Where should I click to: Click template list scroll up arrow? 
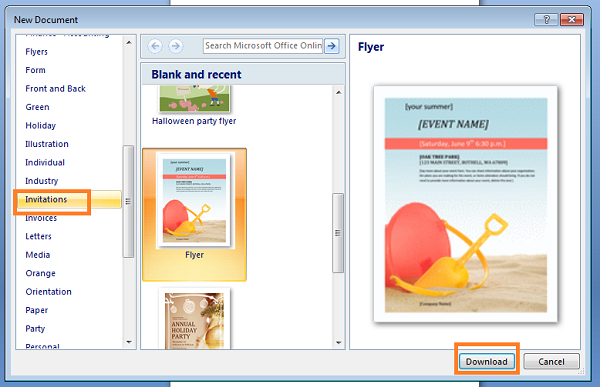pyautogui.click(x=339, y=92)
